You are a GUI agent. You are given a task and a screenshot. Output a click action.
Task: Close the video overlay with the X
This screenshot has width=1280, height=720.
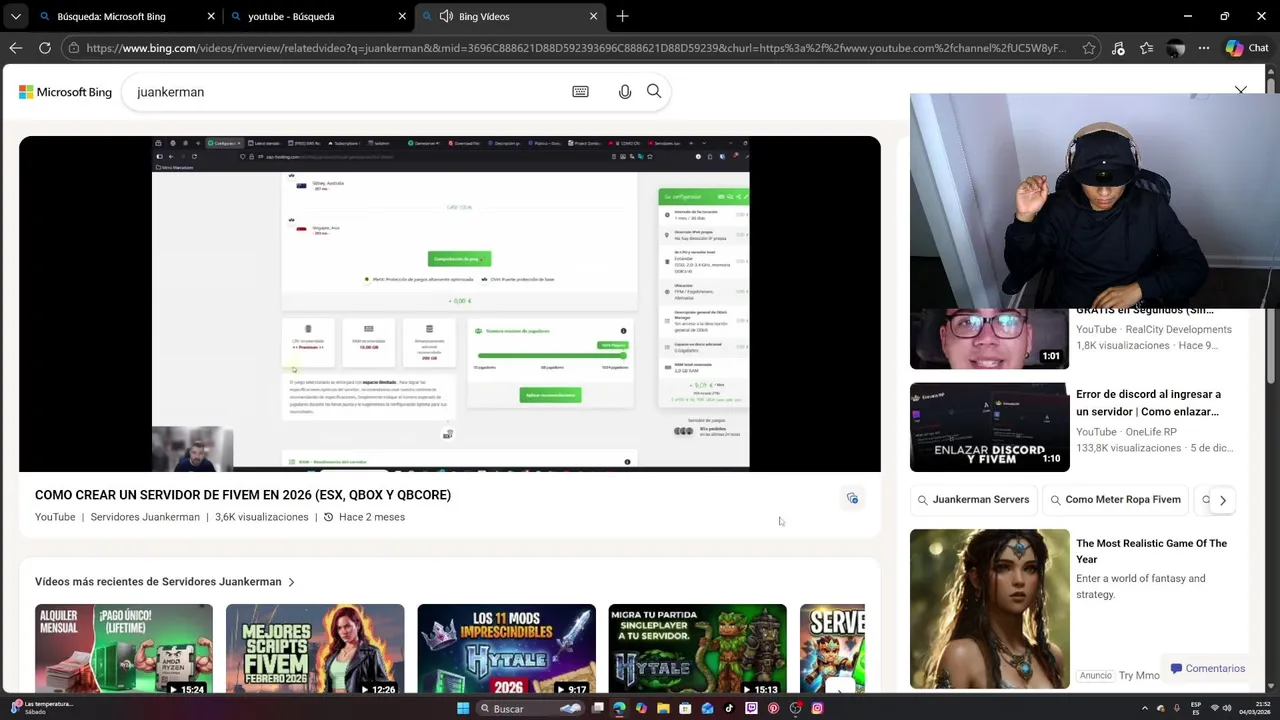pos(1240,91)
